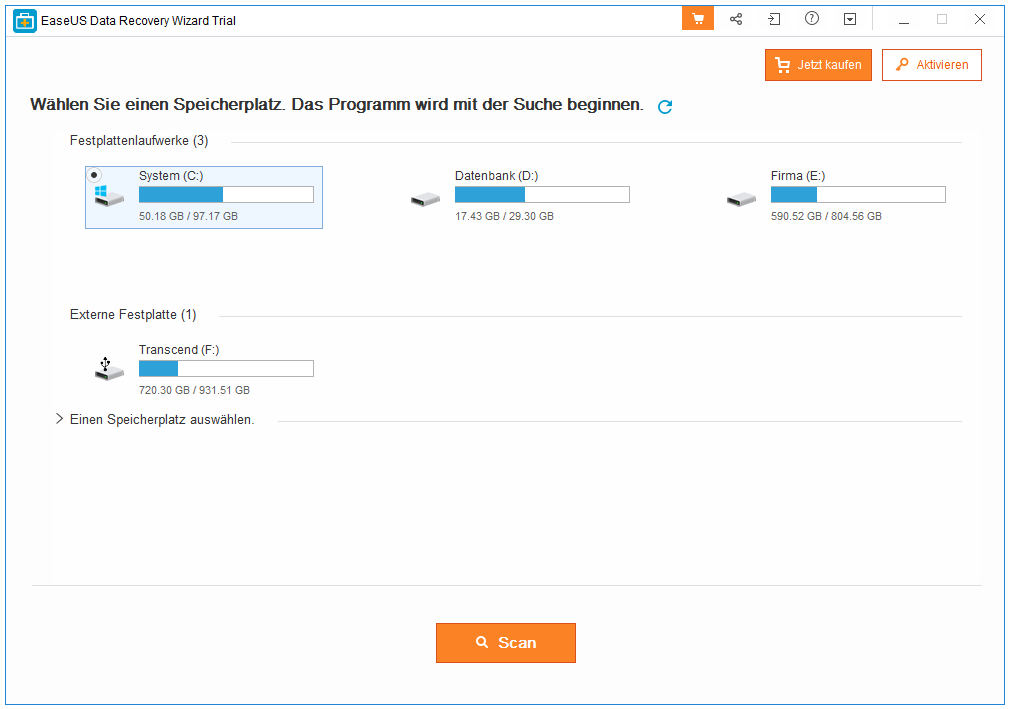The height and width of the screenshot is (709, 1009).
Task: Click the 'Externe Festplatte (1)' heading
Action: 133,315
